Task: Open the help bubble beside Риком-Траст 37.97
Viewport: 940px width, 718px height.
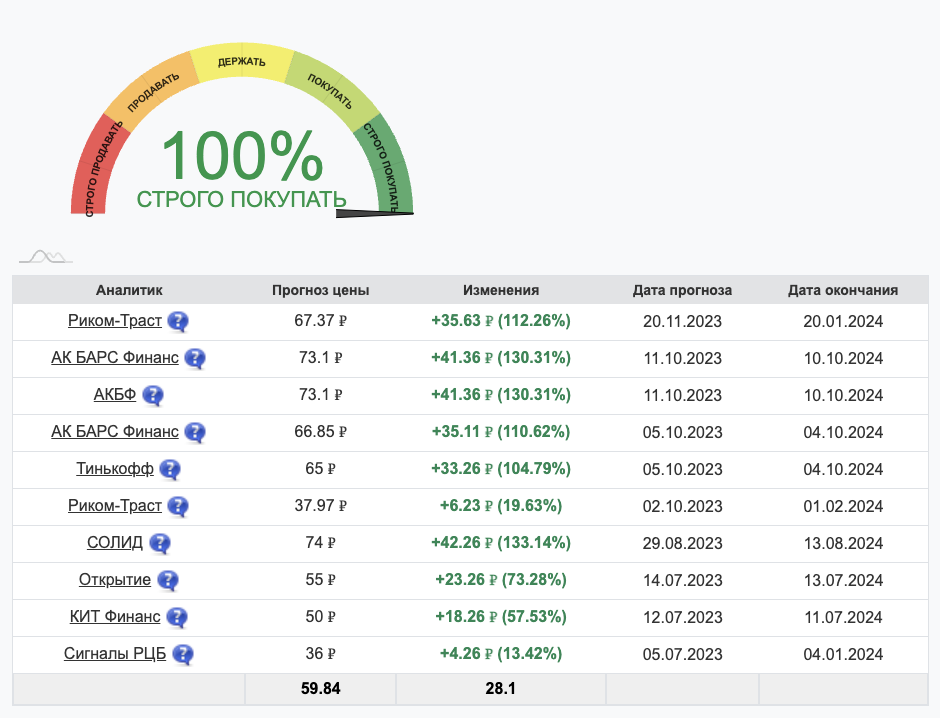Action: (178, 506)
